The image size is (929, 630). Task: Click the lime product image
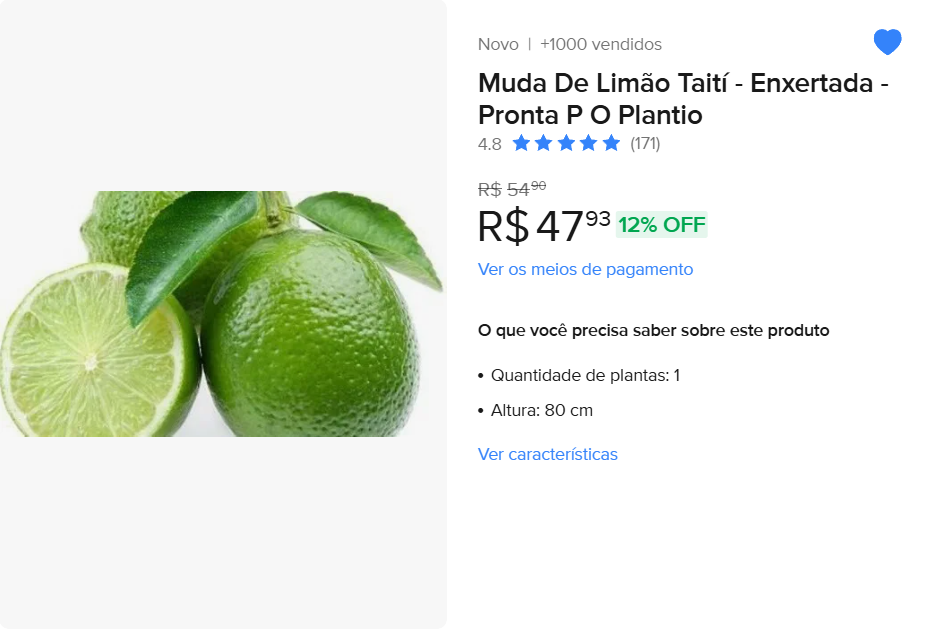[x=222, y=314]
